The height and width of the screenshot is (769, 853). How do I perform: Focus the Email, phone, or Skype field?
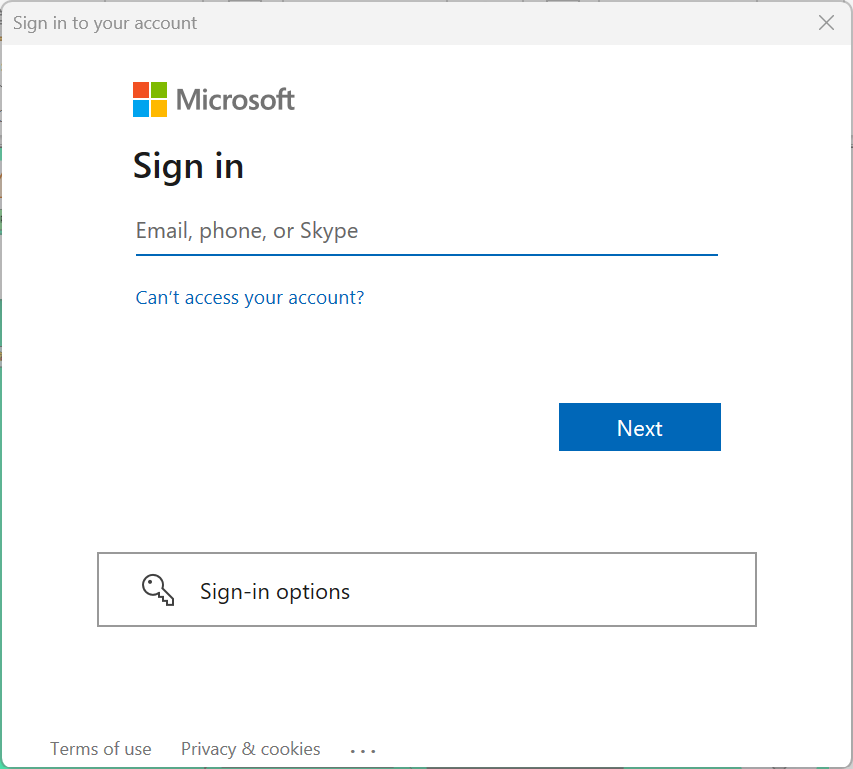pos(426,231)
